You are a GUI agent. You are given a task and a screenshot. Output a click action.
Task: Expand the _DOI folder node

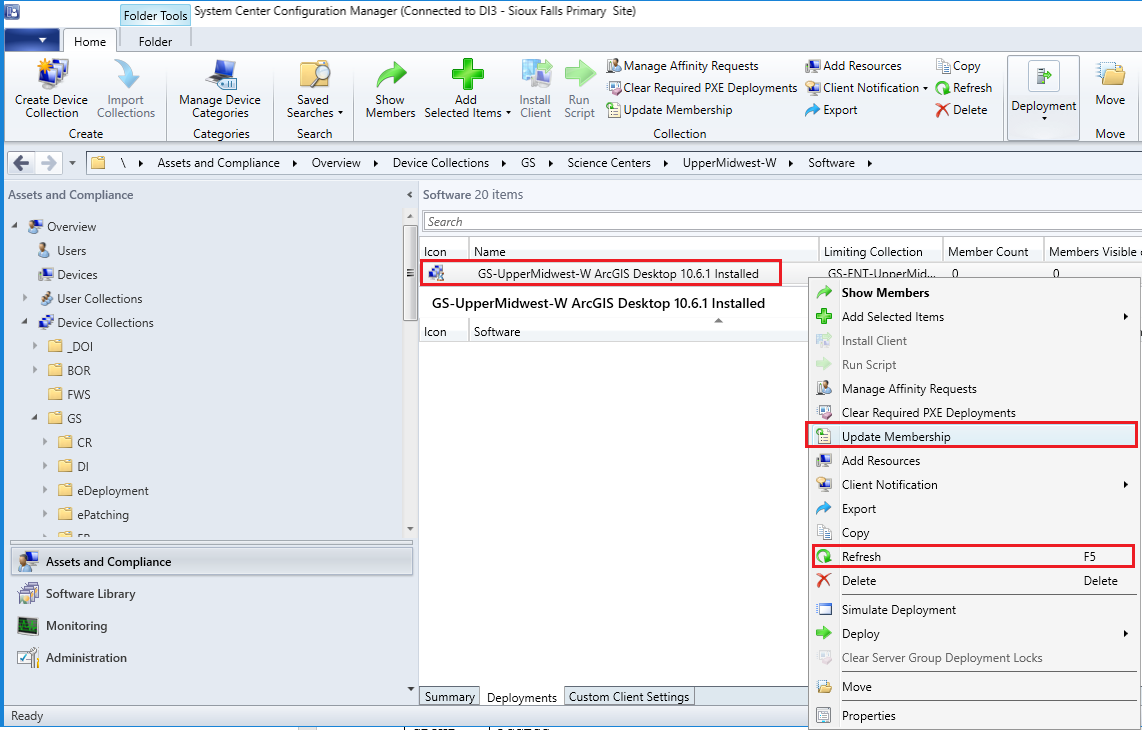35,346
